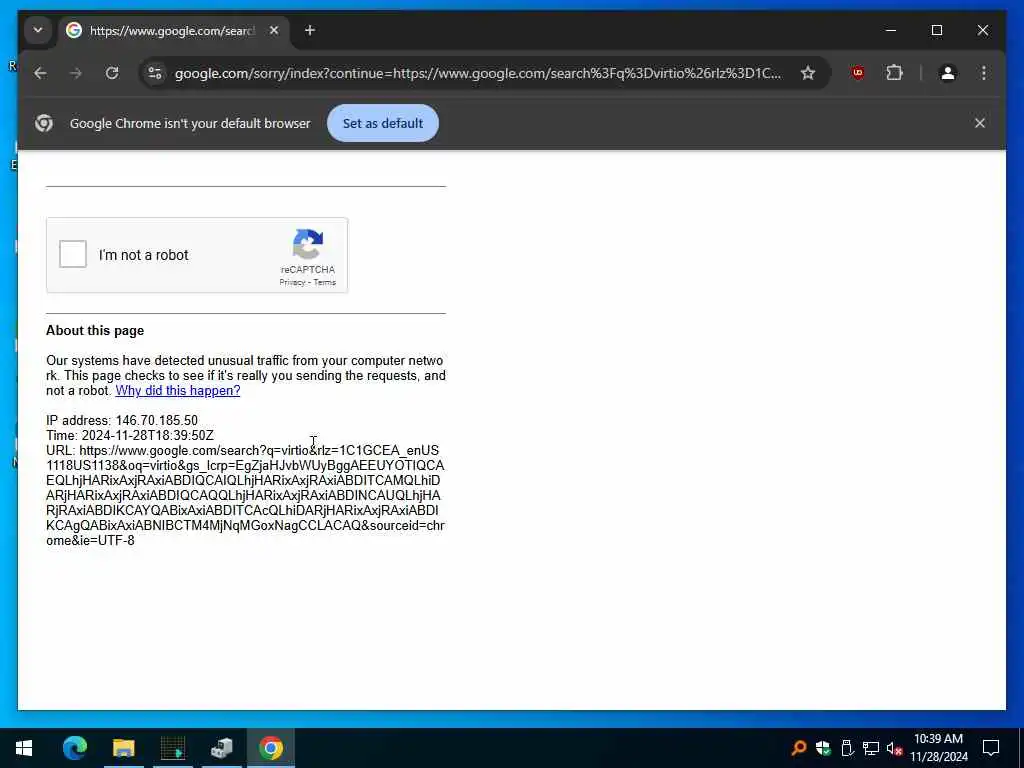This screenshot has width=1024, height=768.
Task: Dismiss the default browser notification bar
Action: click(x=980, y=123)
